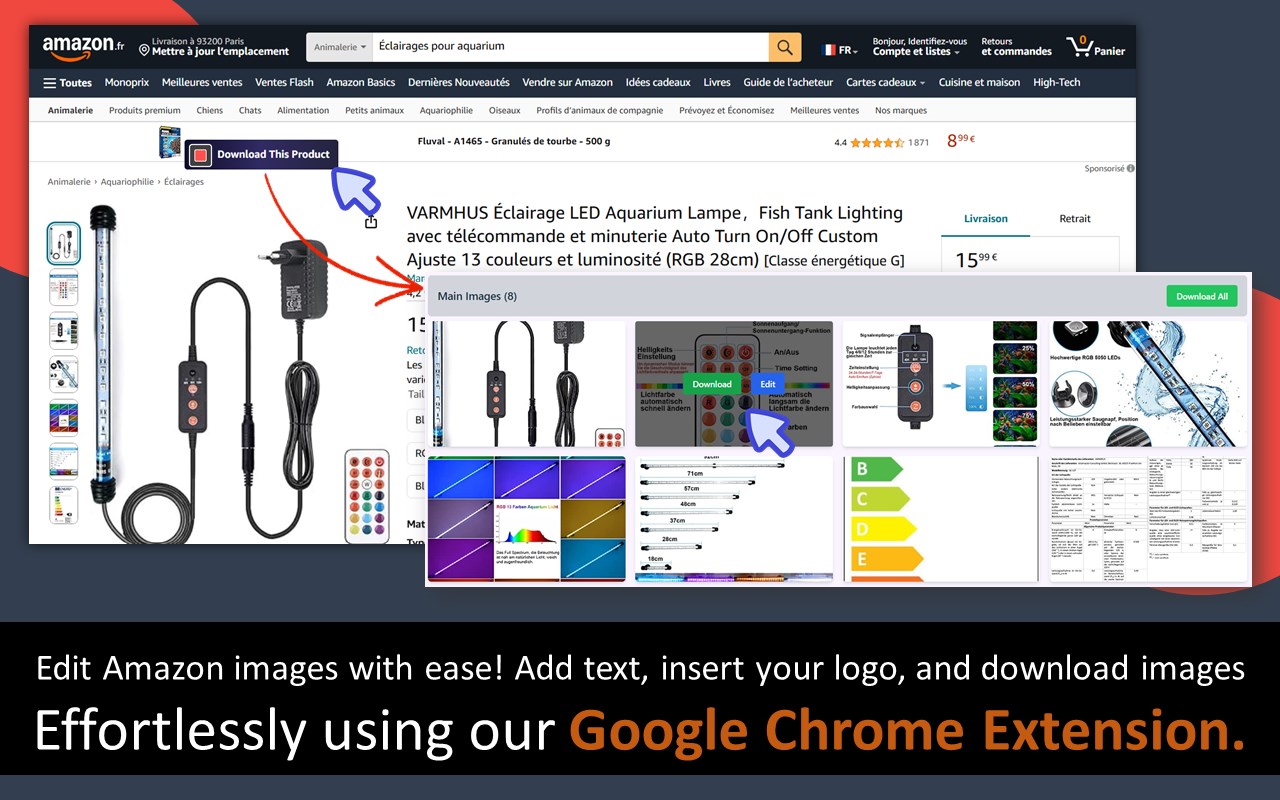Select the energy label thumbnail in side strip
This screenshot has width=1280, height=800.
pos(64,505)
